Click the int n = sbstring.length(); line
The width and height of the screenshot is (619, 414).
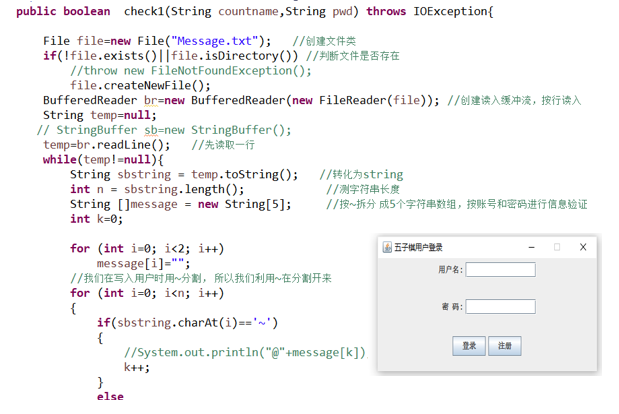click(157, 189)
